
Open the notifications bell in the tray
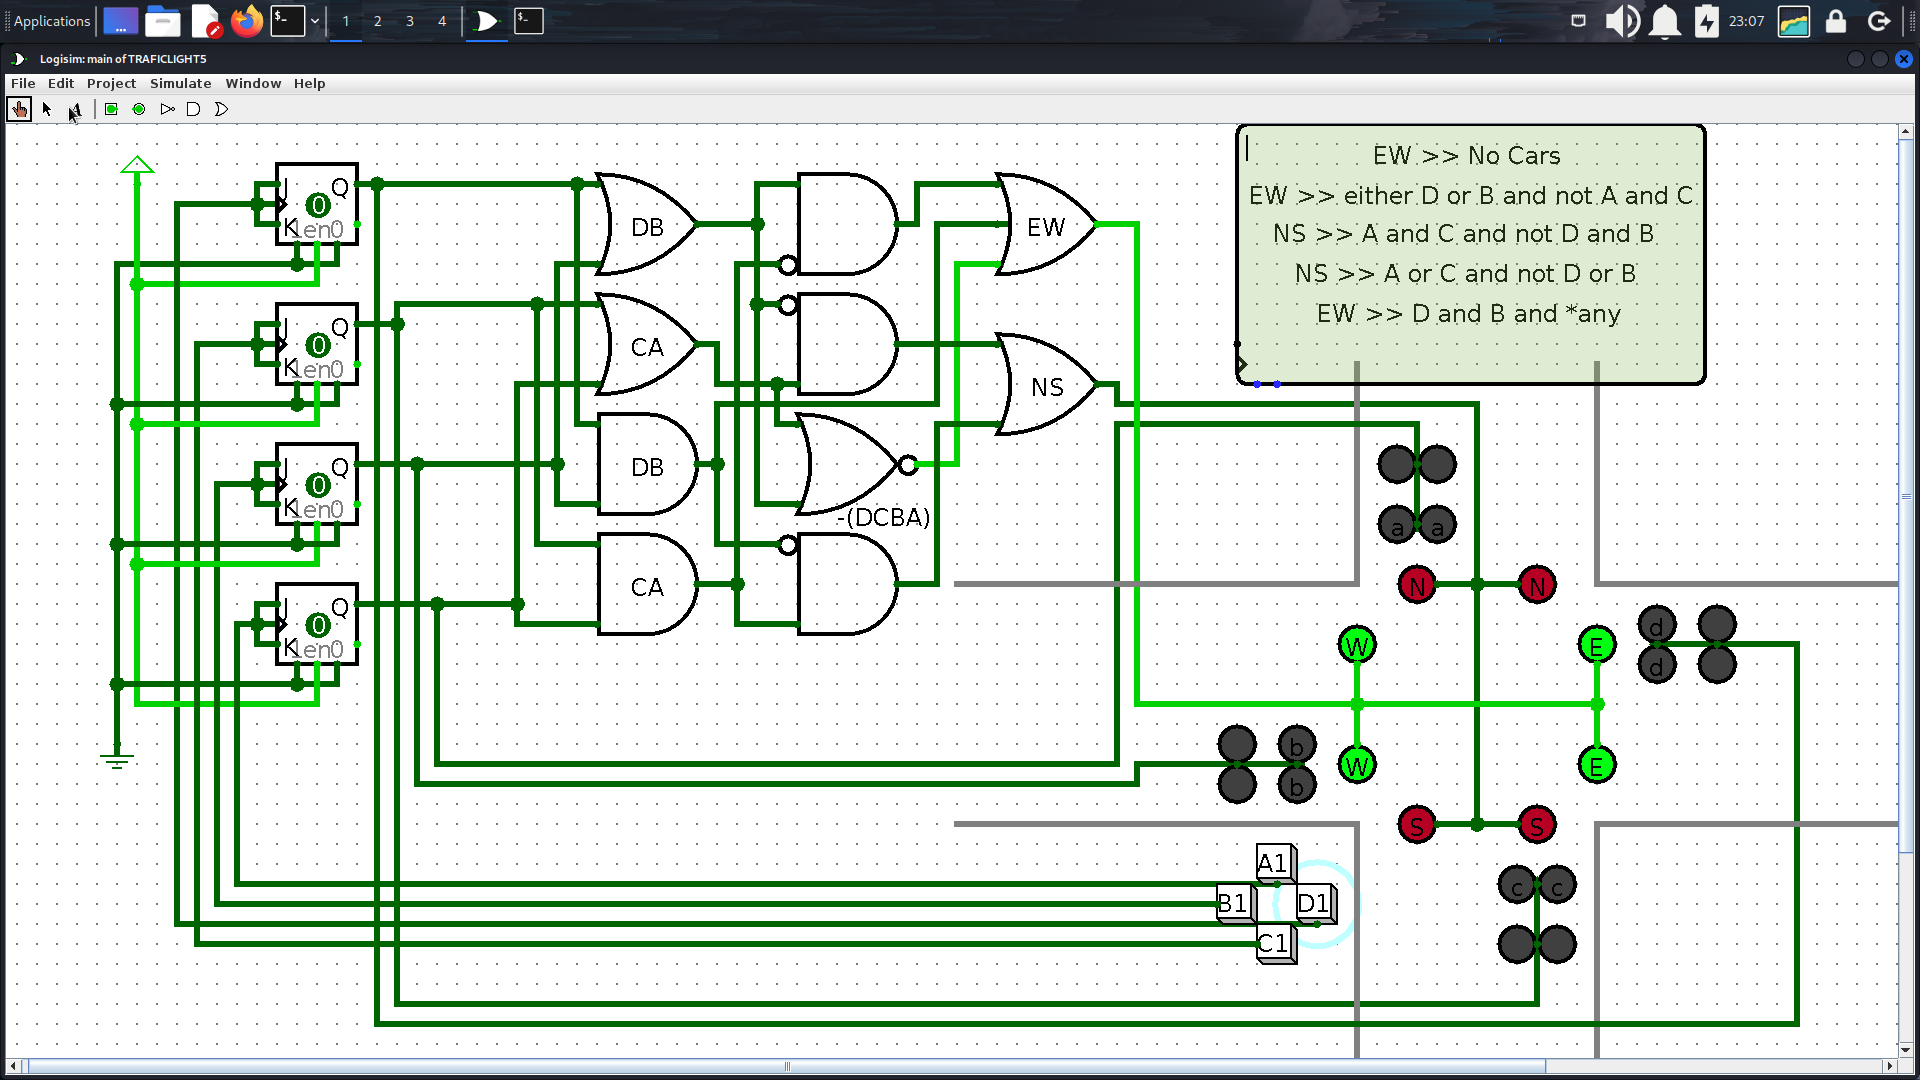tap(1664, 21)
